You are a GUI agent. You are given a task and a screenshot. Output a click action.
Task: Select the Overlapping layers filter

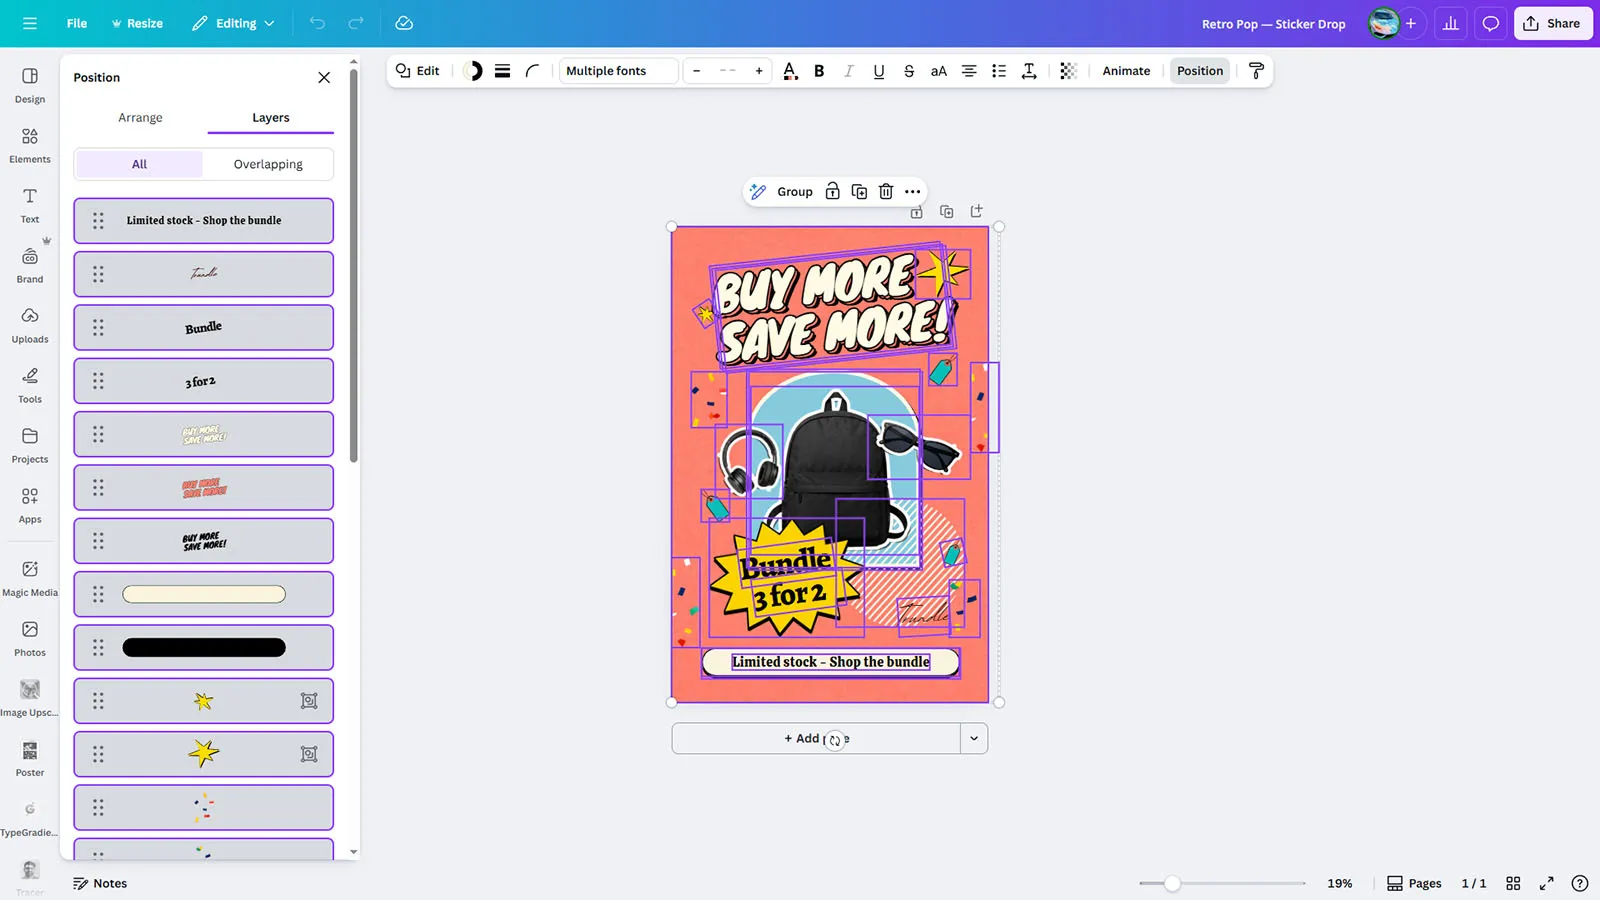(268, 164)
